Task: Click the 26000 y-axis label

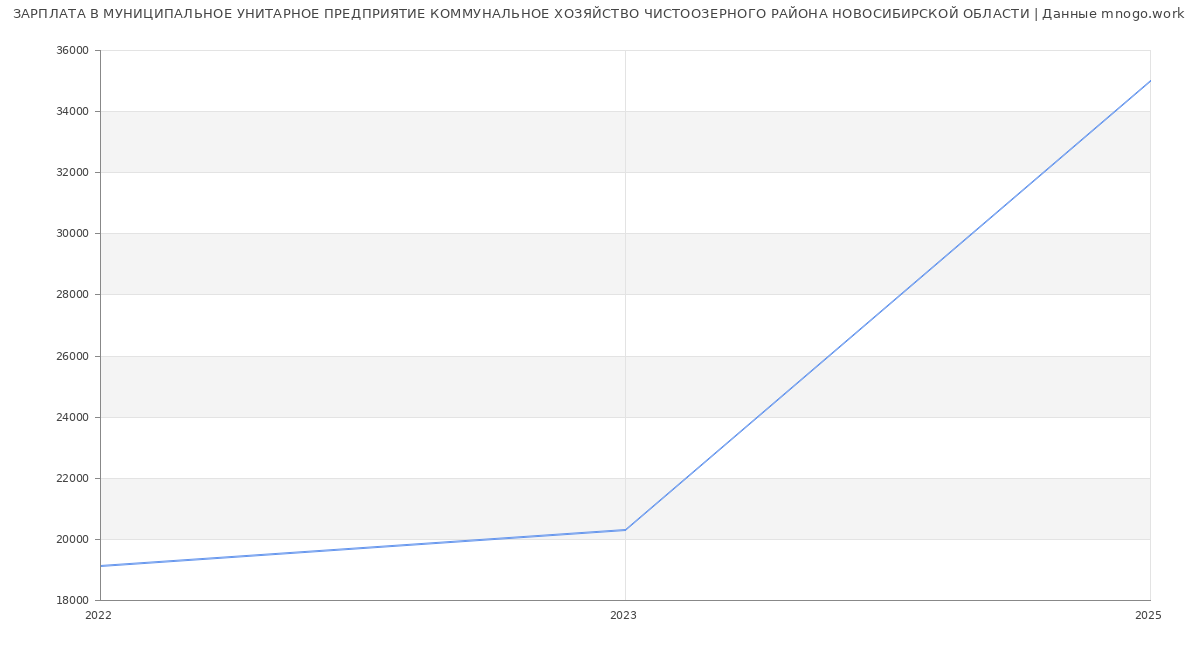Action: (72, 357)
